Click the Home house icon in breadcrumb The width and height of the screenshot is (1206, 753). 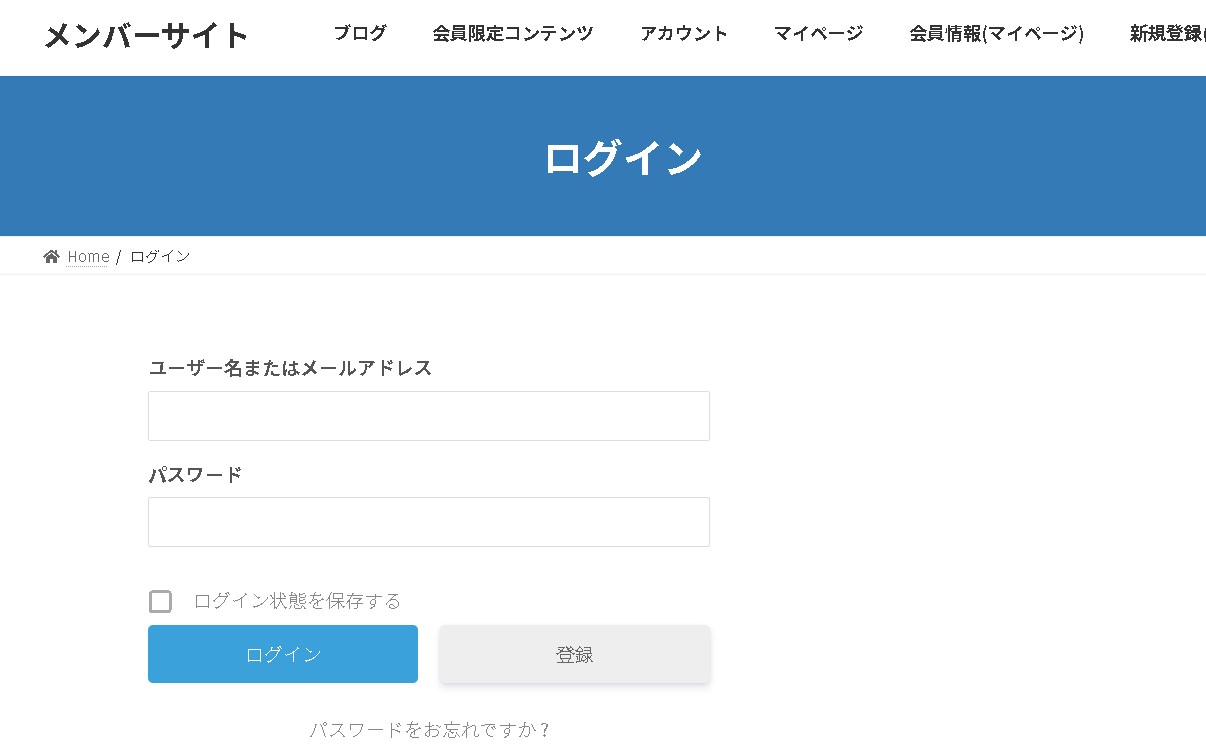point(50,256)
